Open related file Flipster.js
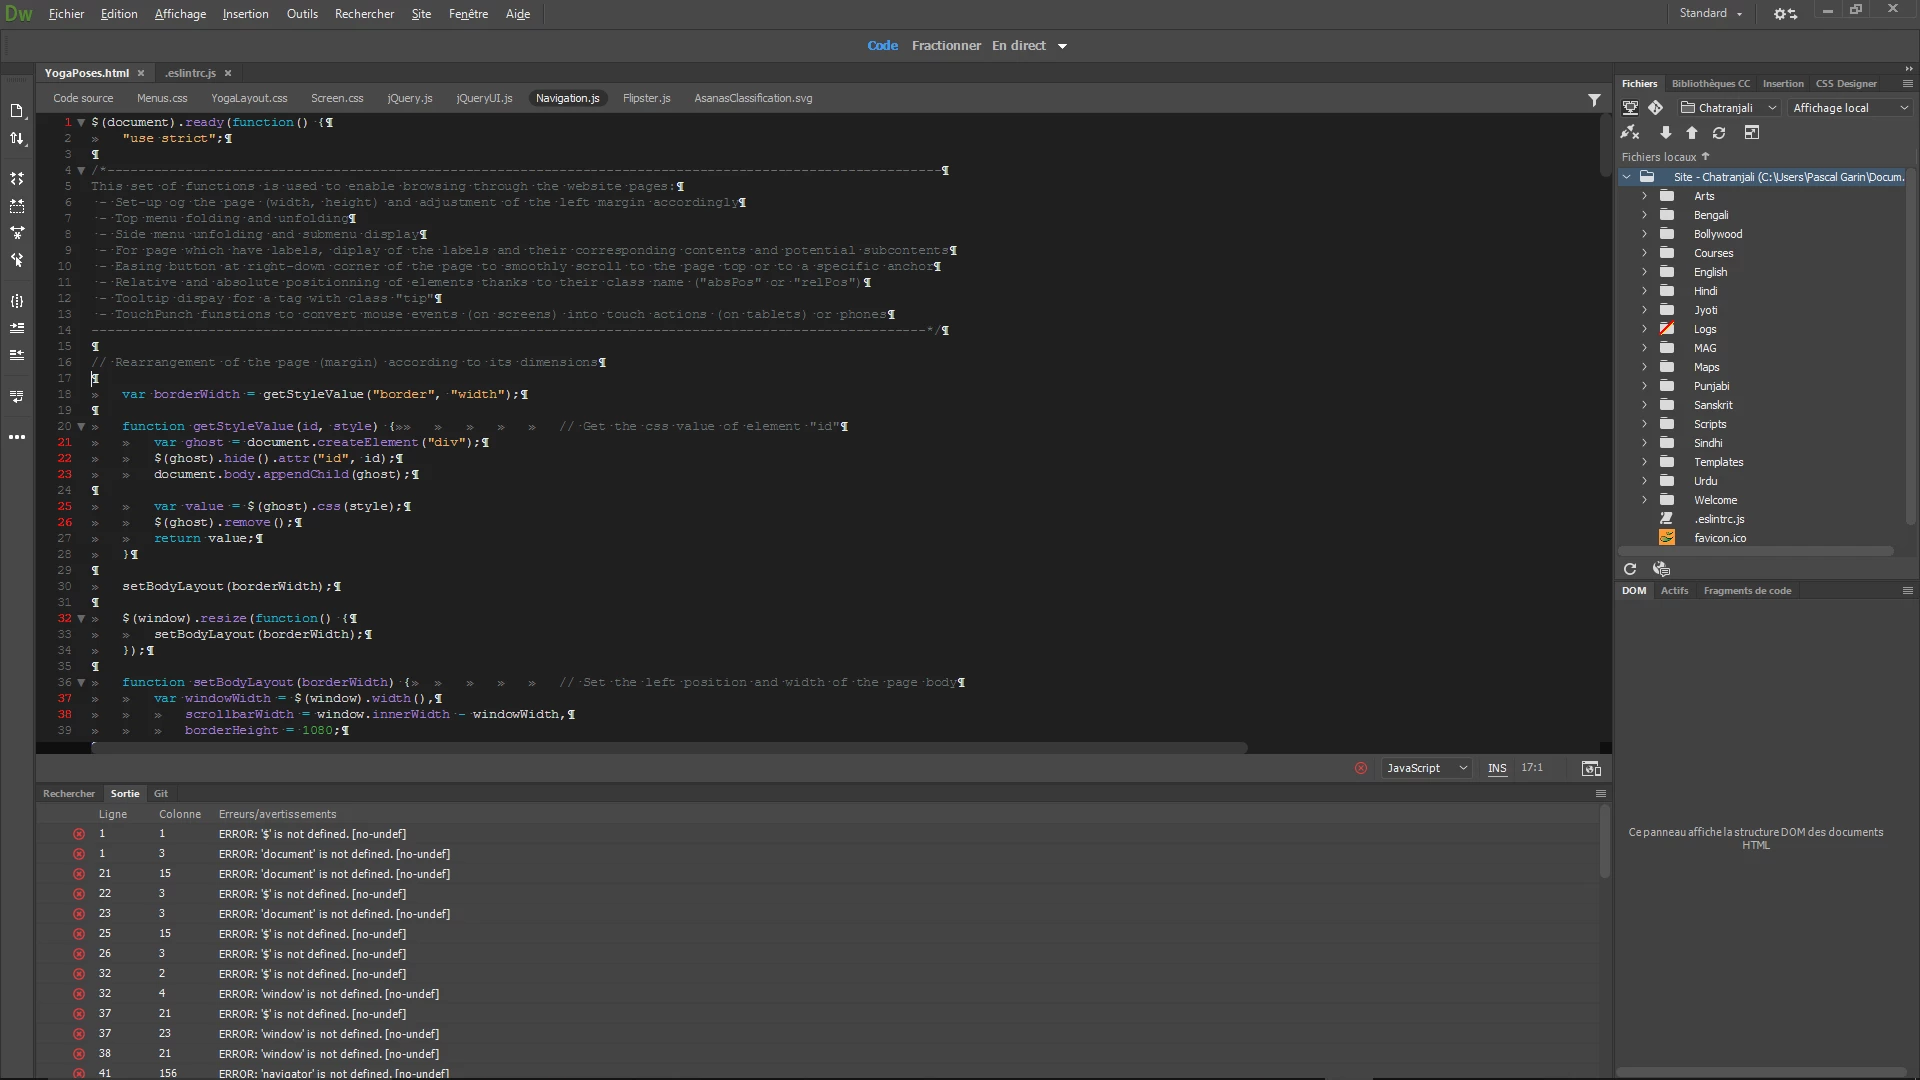The width and height of the screenshot is (1920, 1080). [x=646, y=98]
